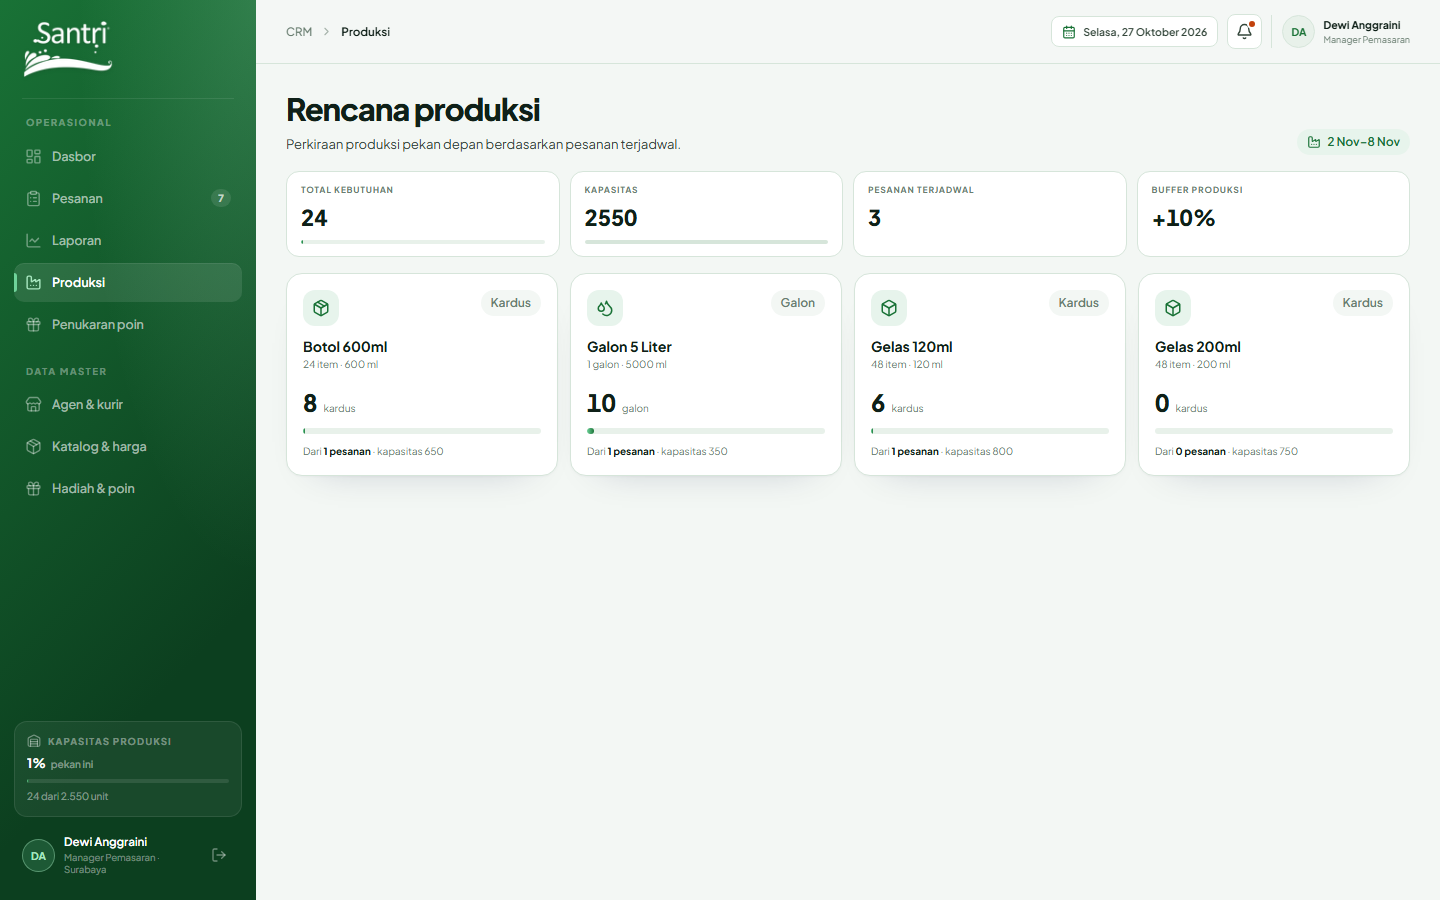Click the droplet icon on Galon 5 Liter card
The height and width of the screenshot is (900, 1440).
(605, 308)
